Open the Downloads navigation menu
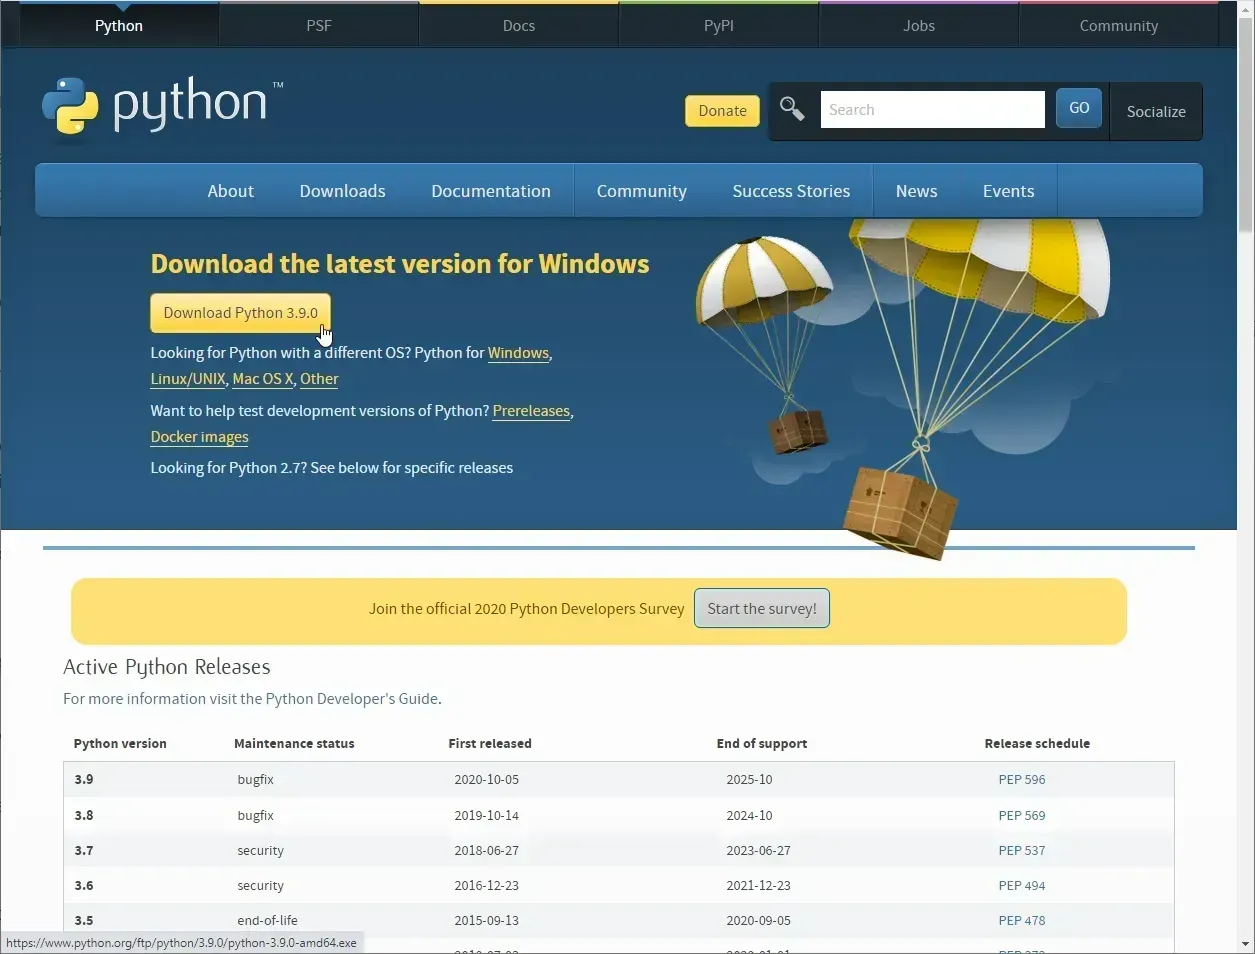Screen dimensions: 1255x954 click(342, 191)
